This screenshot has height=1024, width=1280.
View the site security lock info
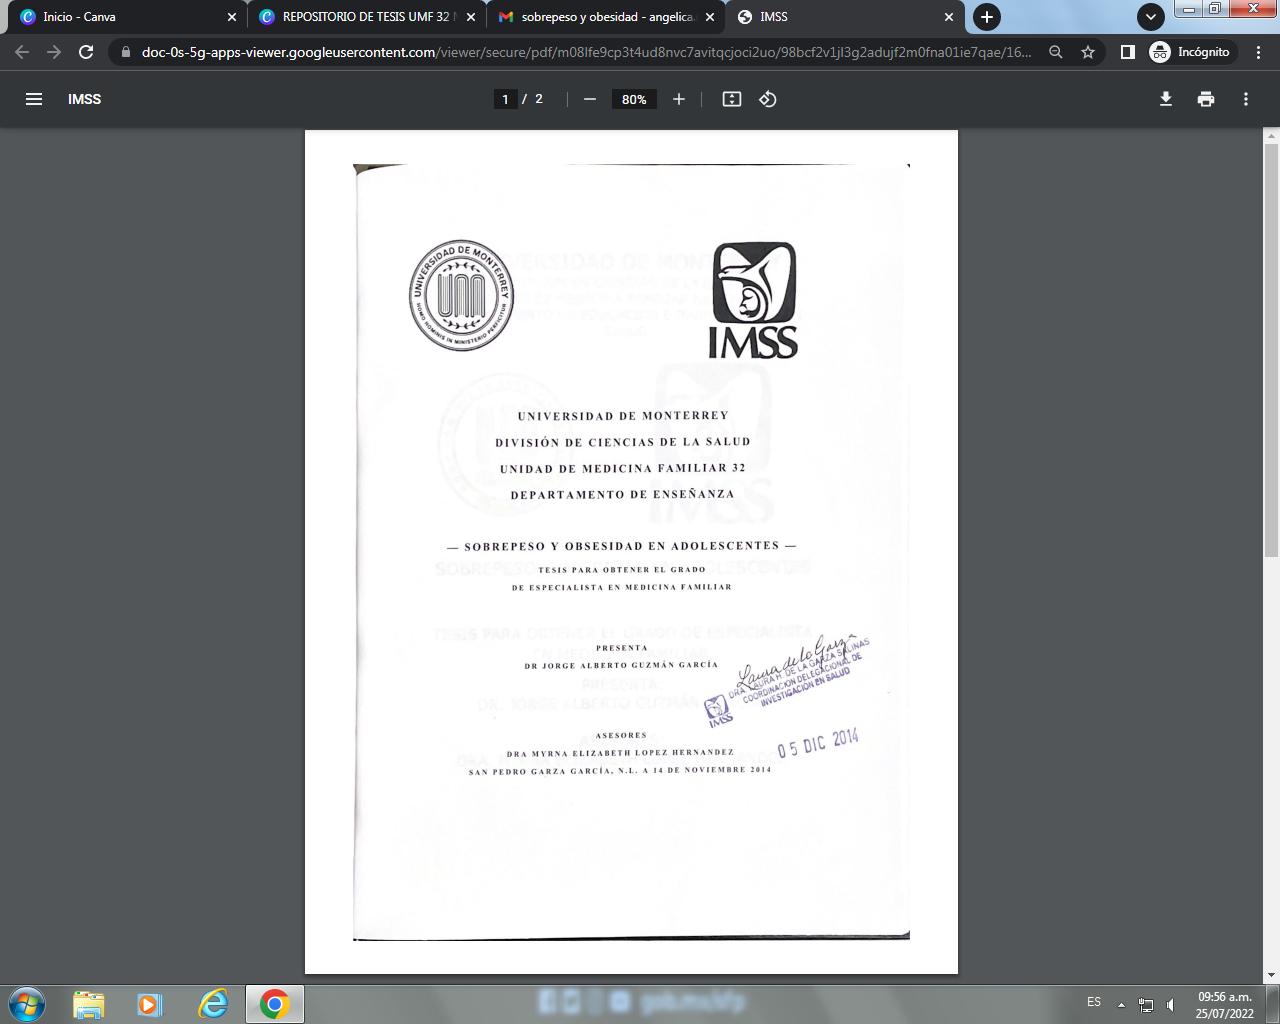pyautogui.click(x=125, y=52)
